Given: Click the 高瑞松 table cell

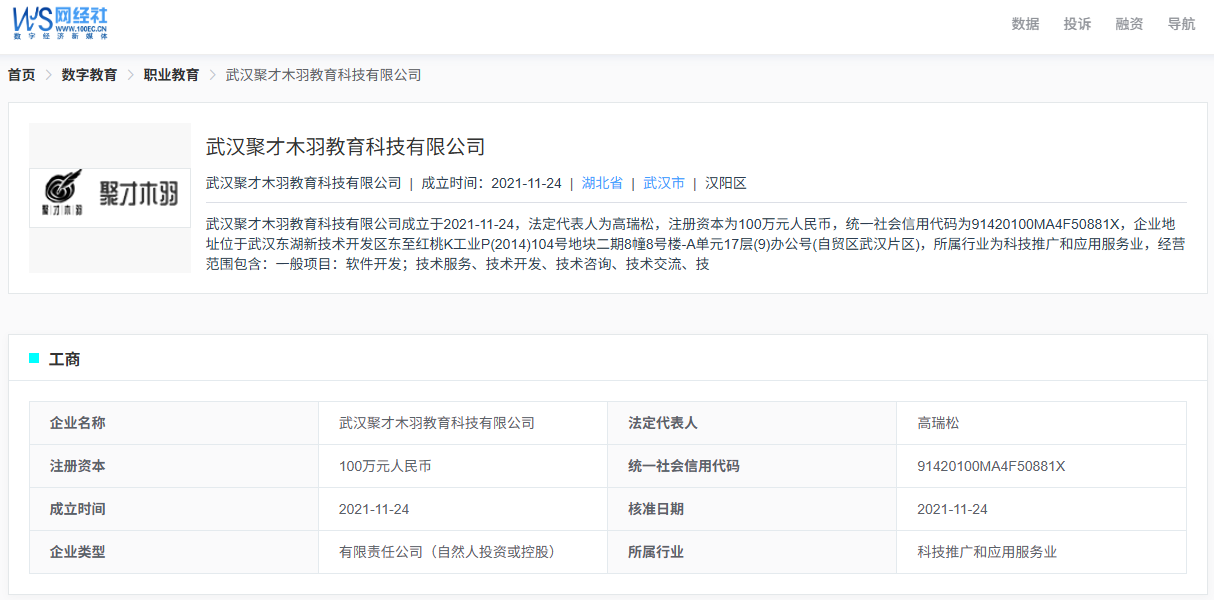Looking at the screenshot, I should 1041,423.
